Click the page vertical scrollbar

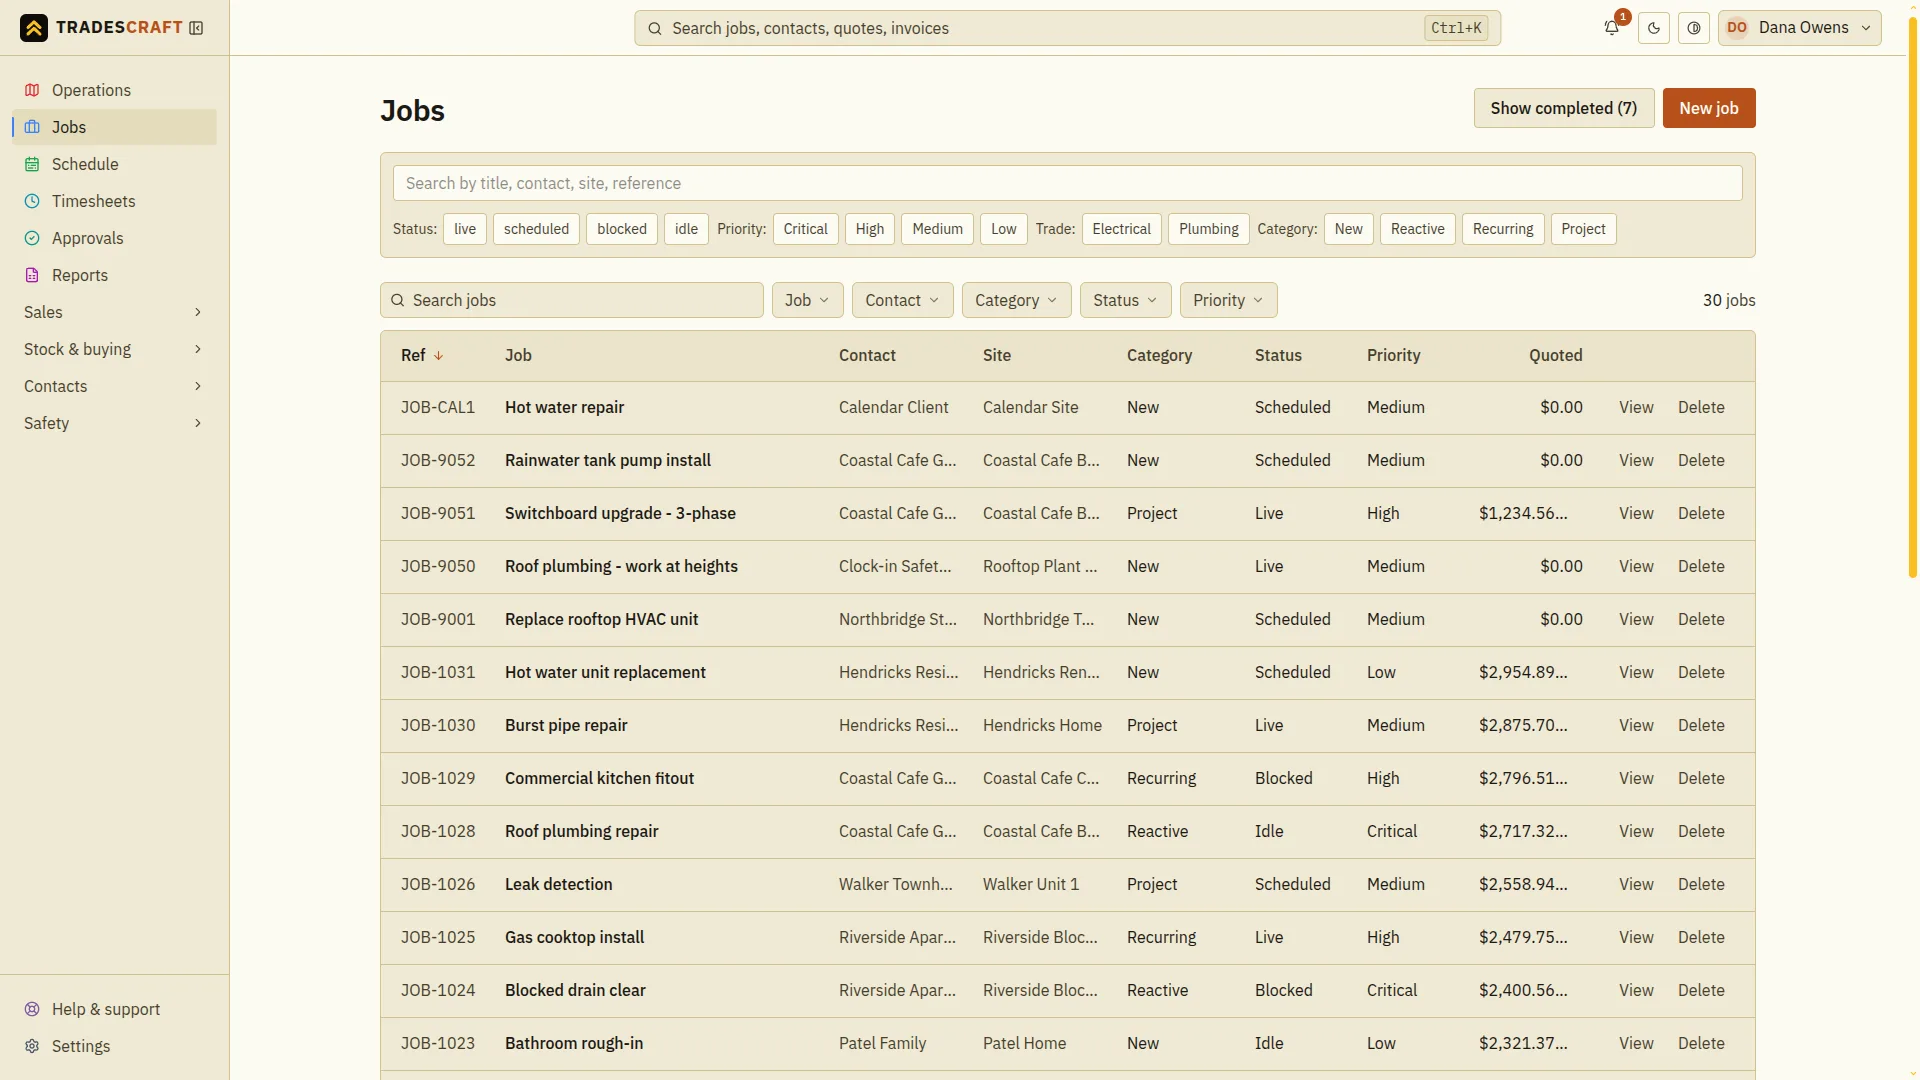point(1912,296)
